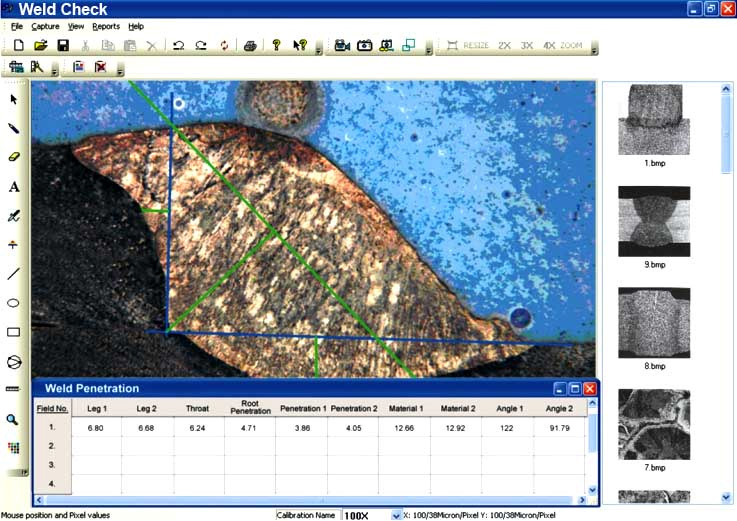Open the Capture menu
The width and height of the screenshot is (737, 521).
tap(45, 26)
